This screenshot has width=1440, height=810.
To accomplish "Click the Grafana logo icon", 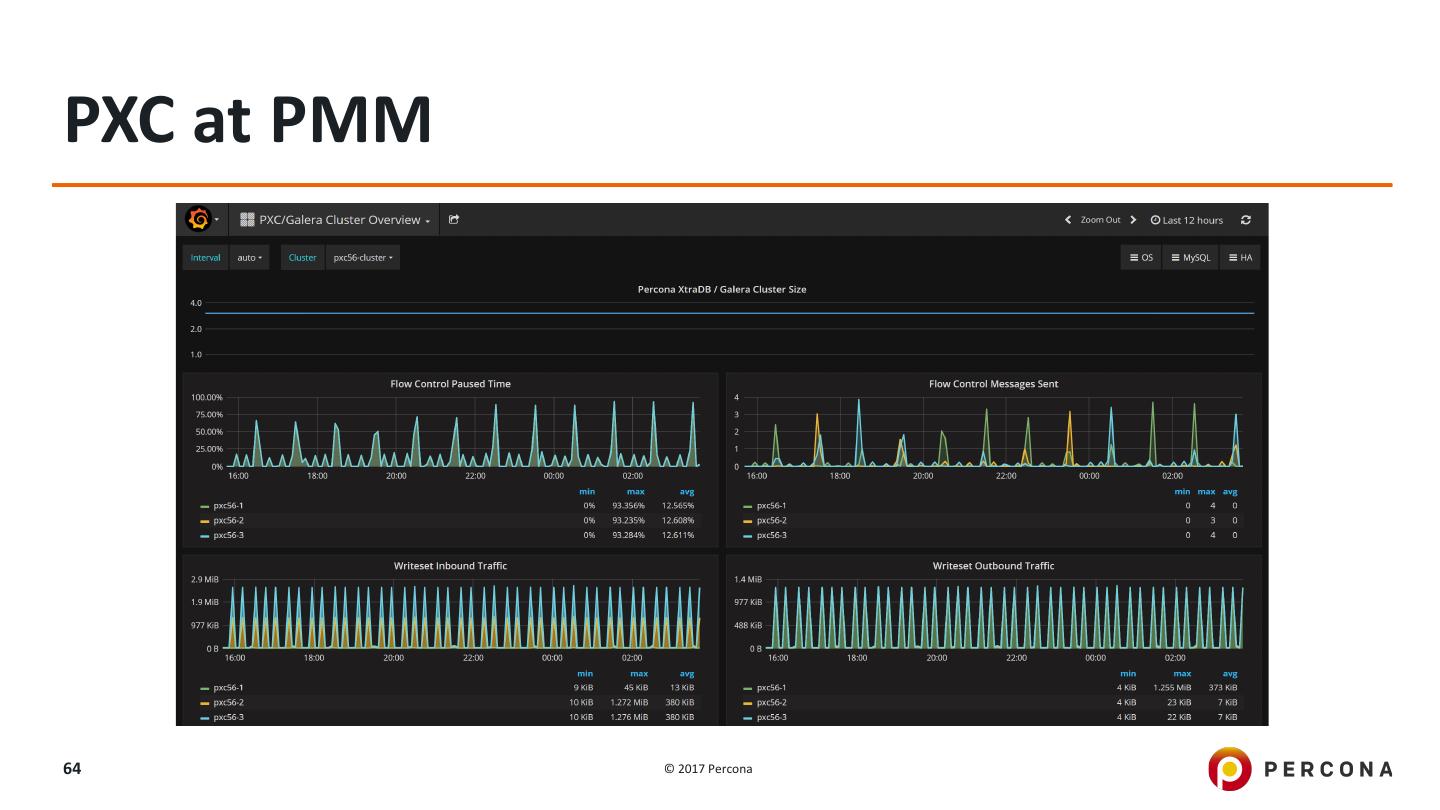I will click(198, 219).
